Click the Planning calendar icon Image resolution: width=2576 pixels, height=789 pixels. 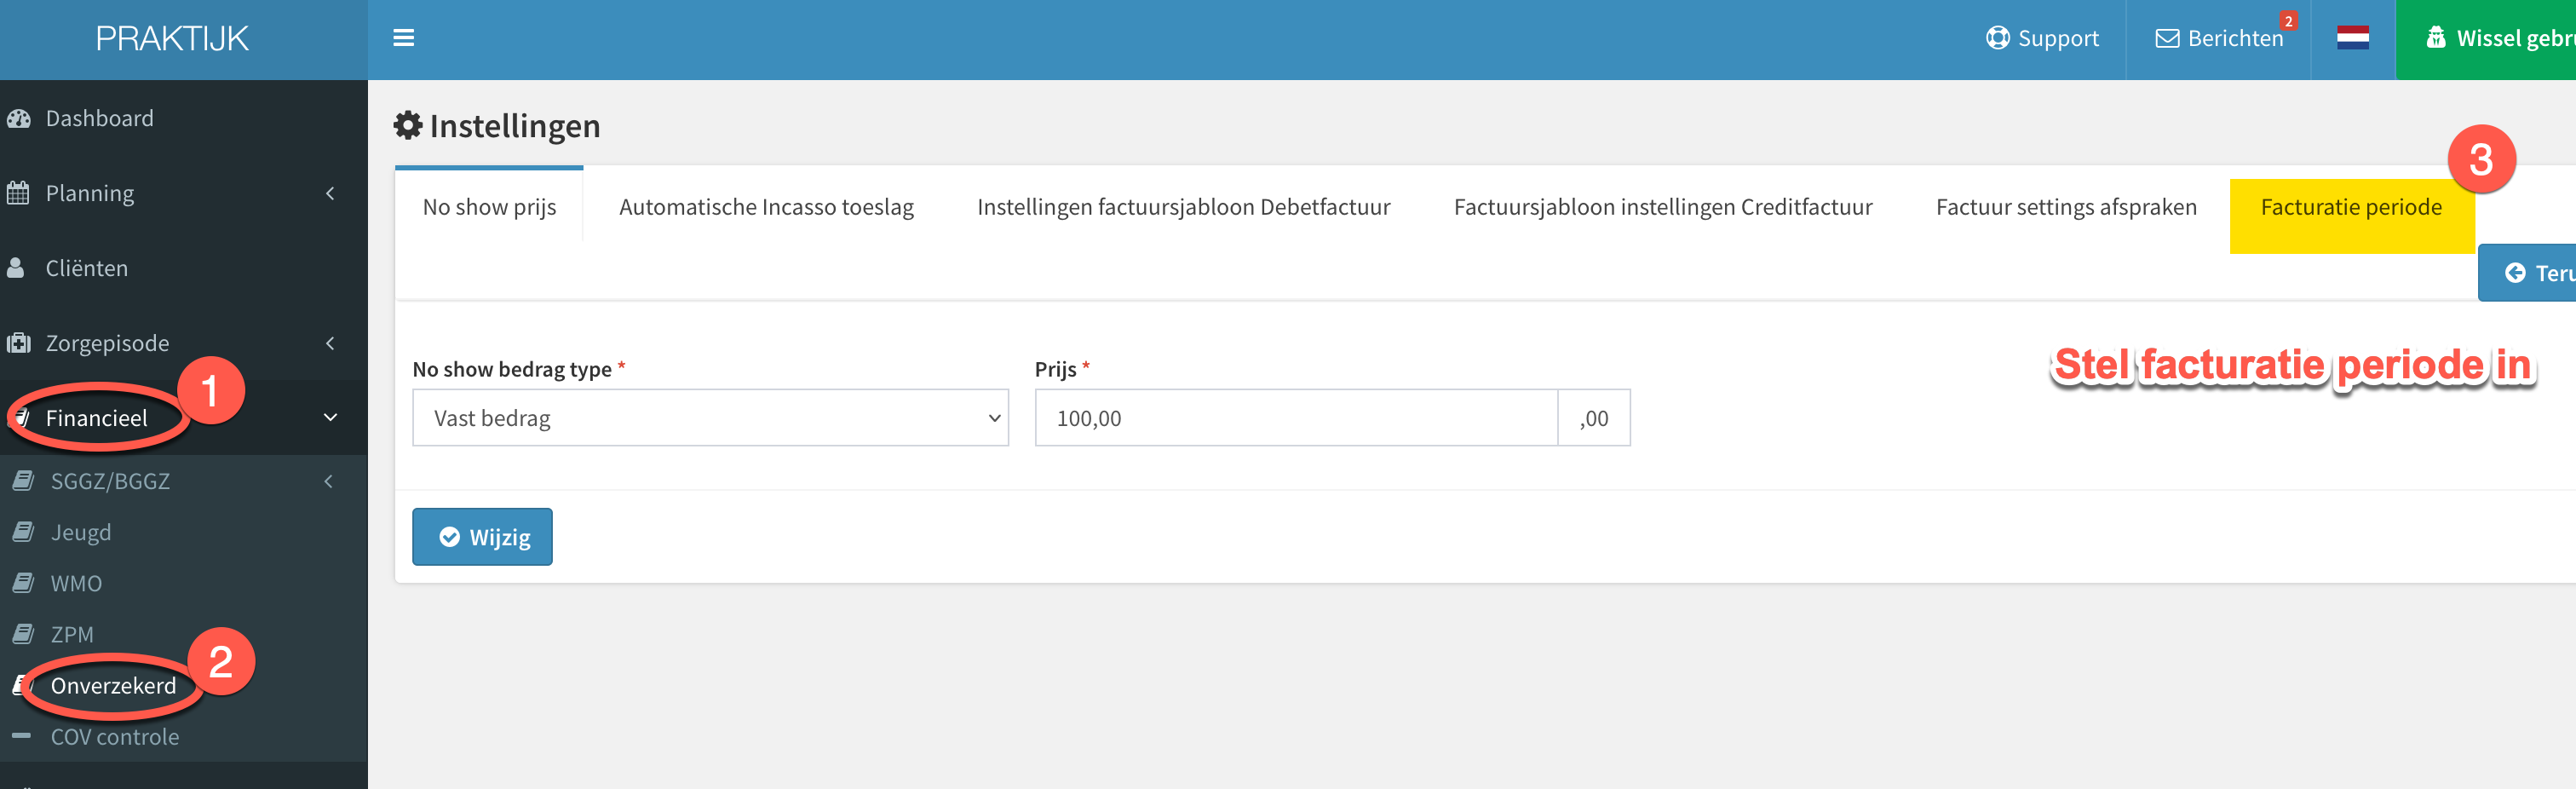pos(18,193)
